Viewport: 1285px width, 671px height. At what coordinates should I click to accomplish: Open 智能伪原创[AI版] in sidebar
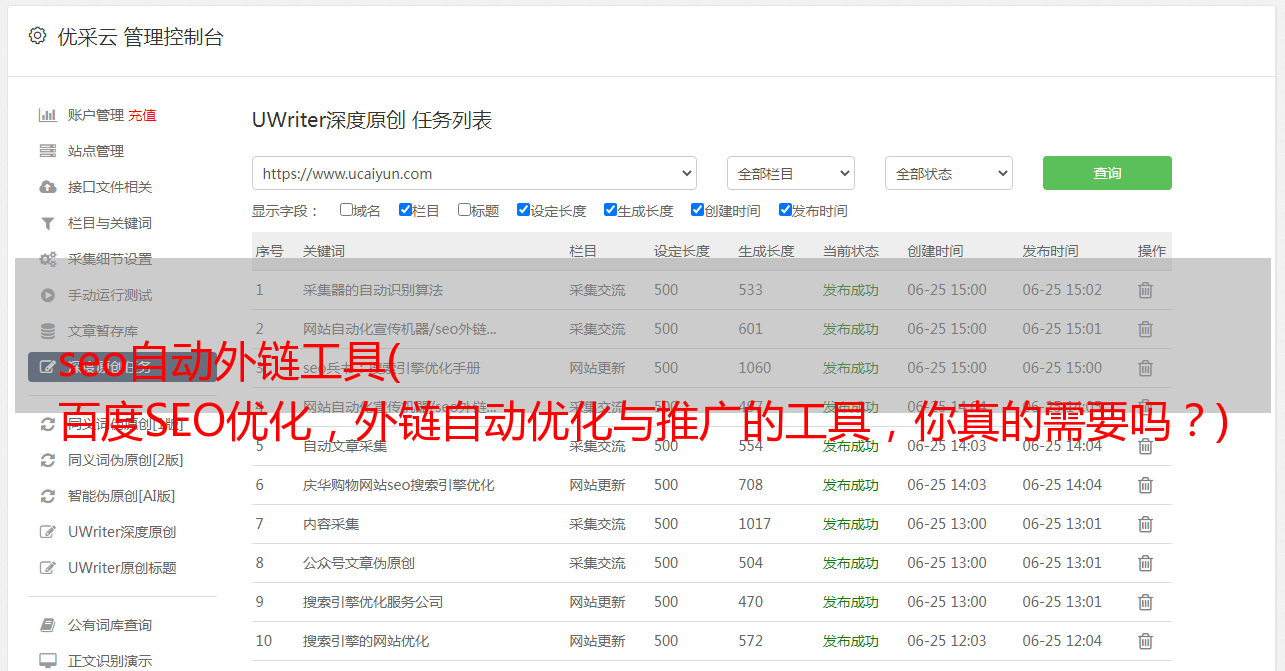122,496
